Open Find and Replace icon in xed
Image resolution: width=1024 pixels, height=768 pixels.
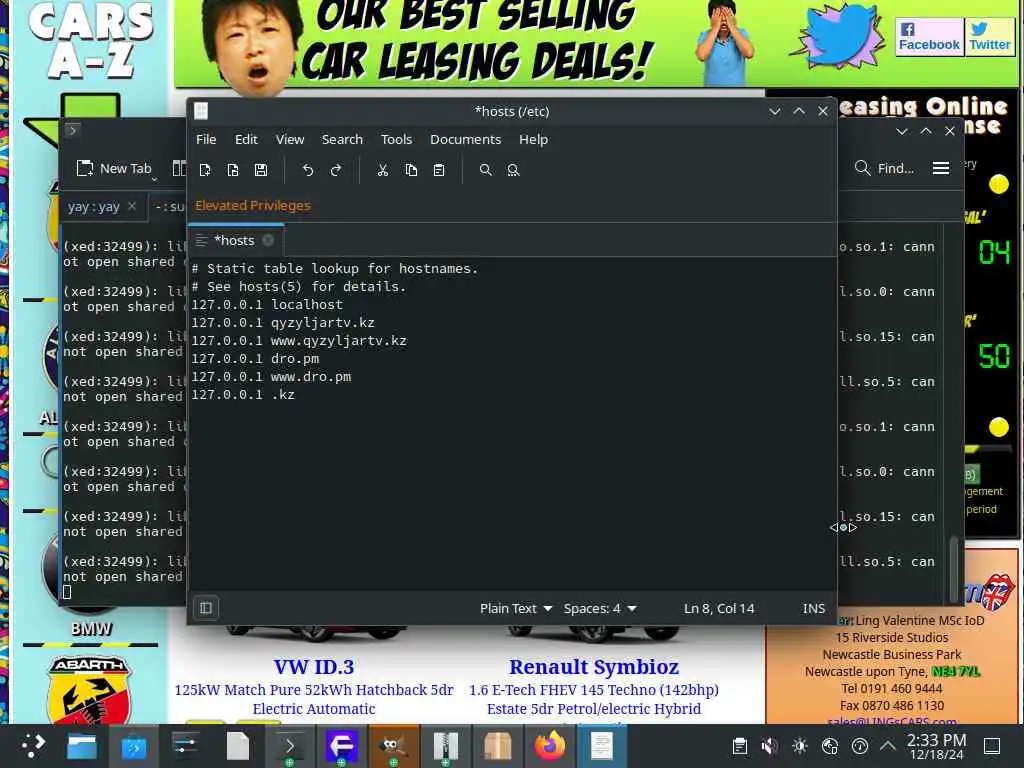pos(513,170)
